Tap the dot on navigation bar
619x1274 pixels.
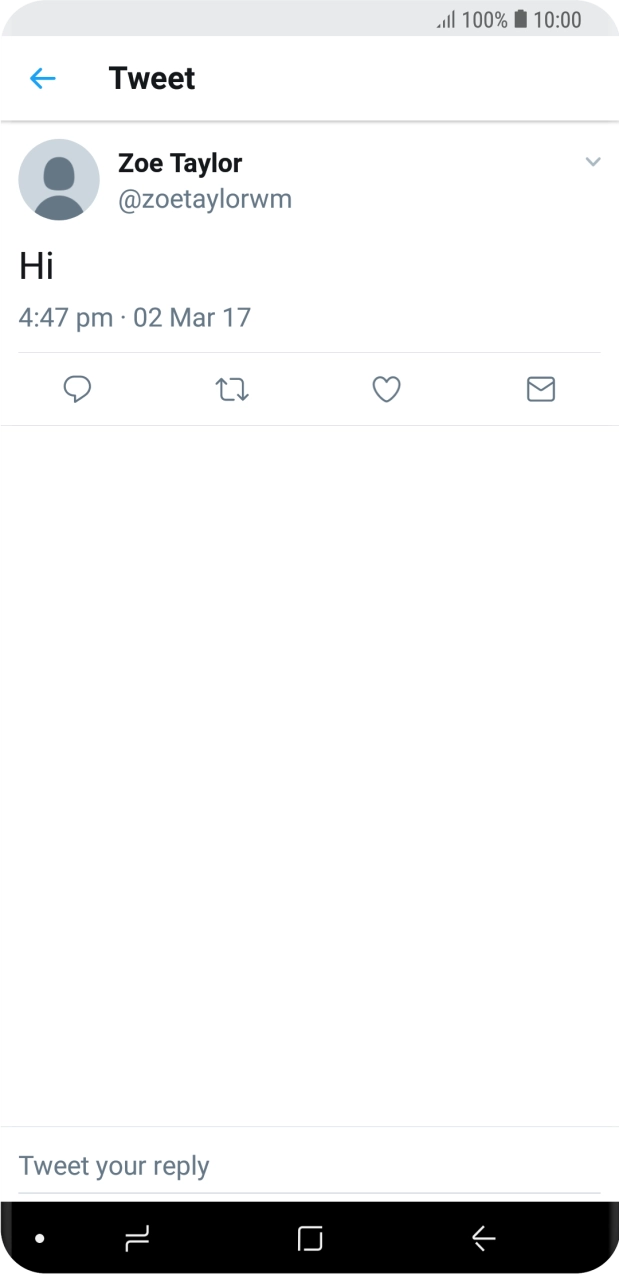point(40,1238)
